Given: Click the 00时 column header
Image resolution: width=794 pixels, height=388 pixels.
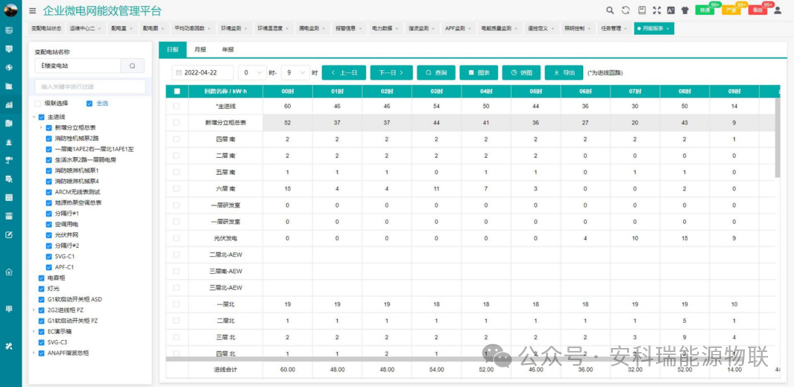Looking at the screenshot, I should tap(287, 91).
